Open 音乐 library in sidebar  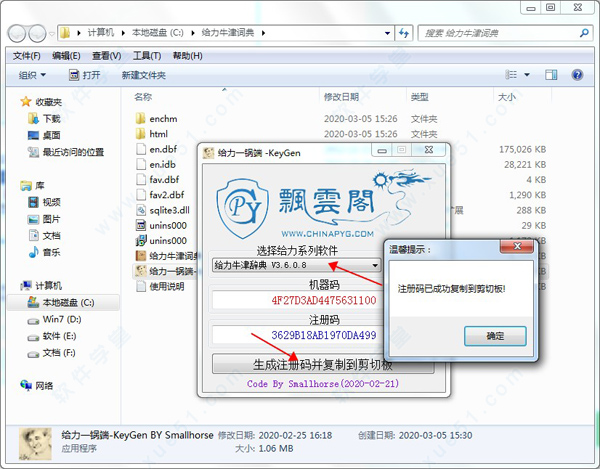click(44, 252)
